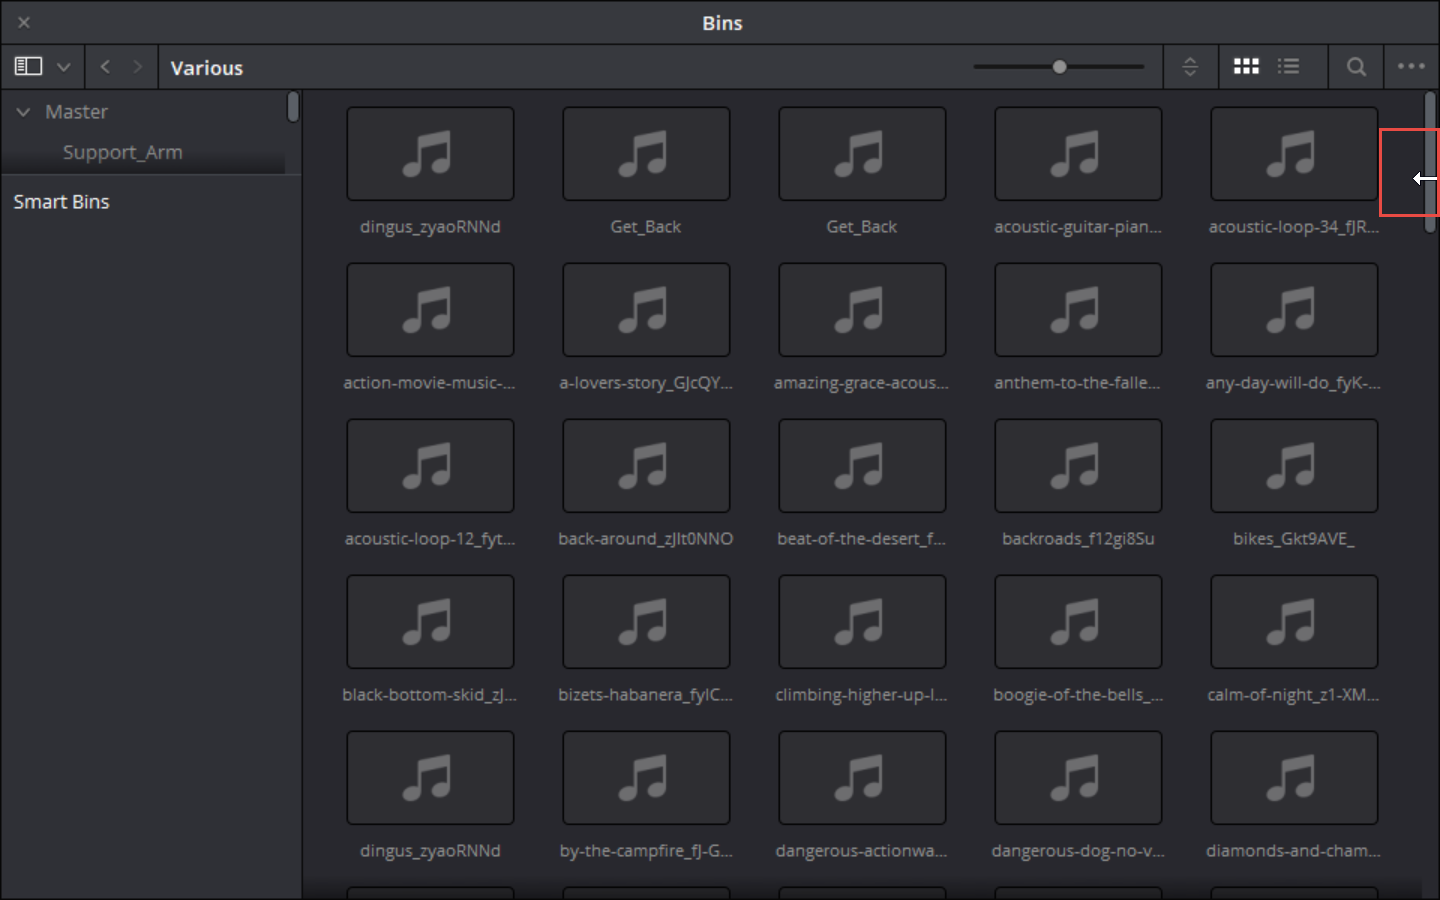Select the by-the-campfire clip thumbnail
The height and width of the screenshot is (900, 1440).
[646, 778]
